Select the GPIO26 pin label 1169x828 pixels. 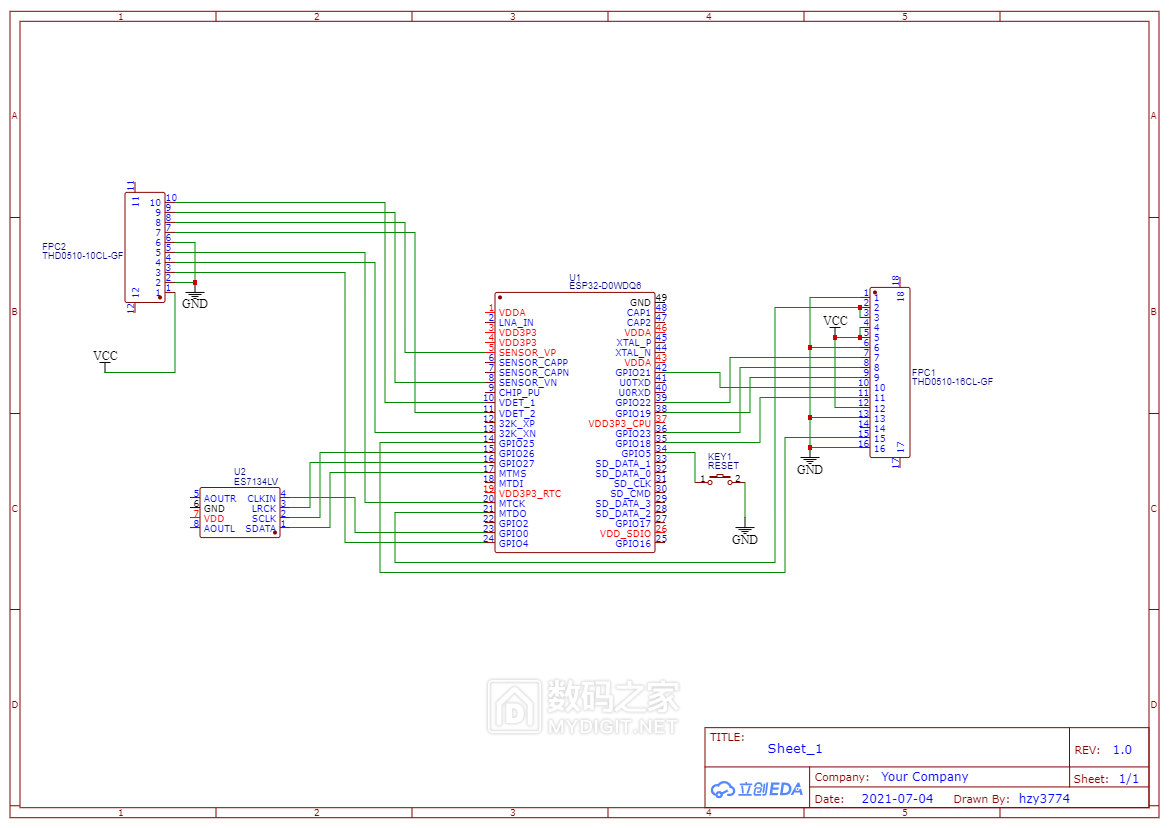(516, 453)
